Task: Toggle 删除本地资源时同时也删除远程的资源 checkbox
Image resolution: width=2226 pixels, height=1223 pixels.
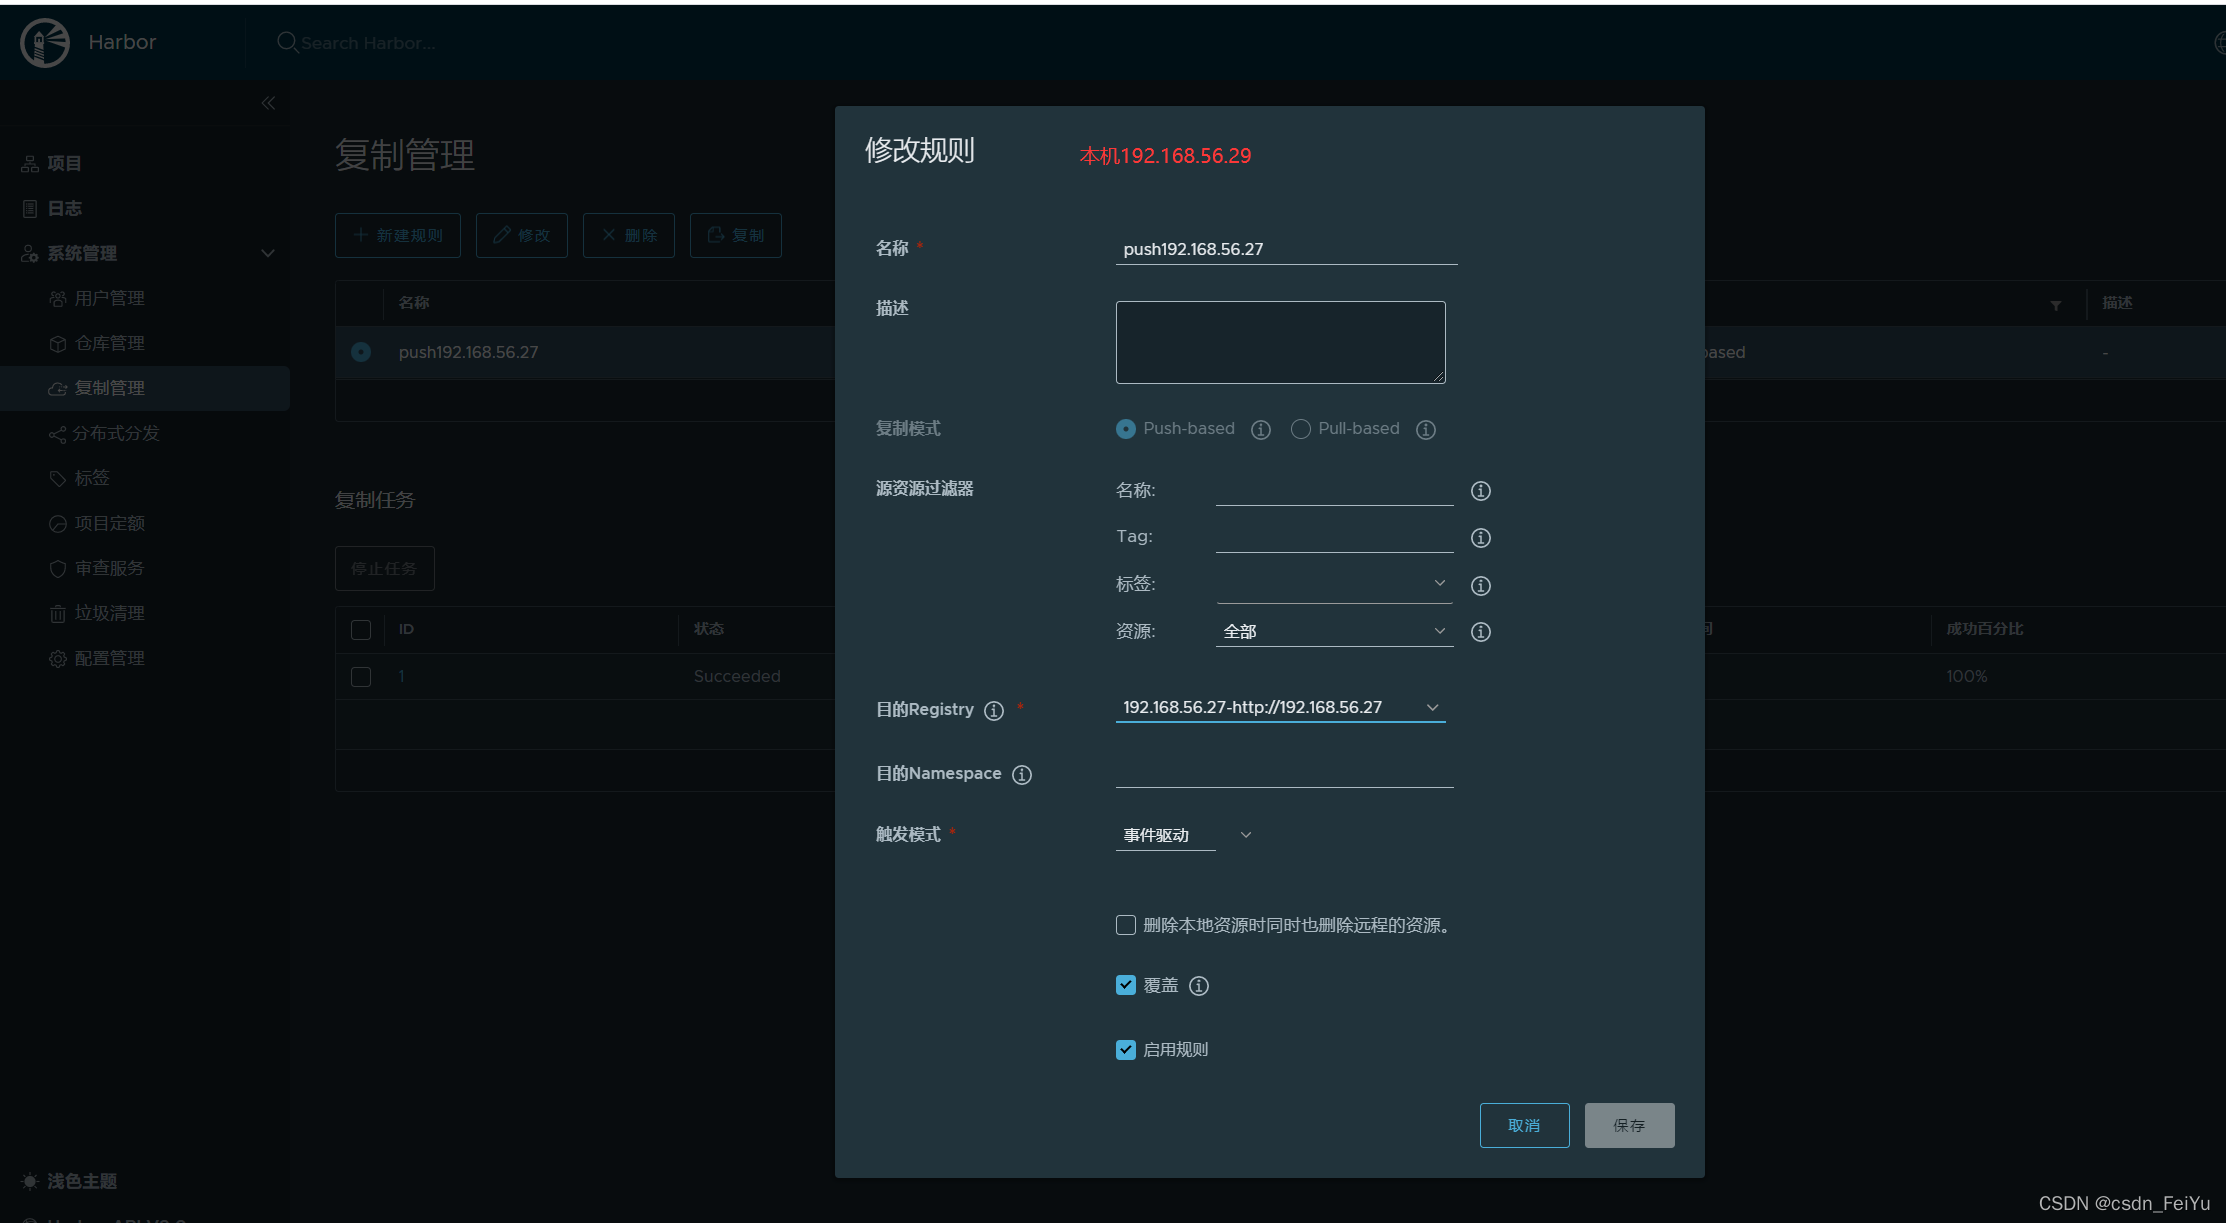Action: tap(1126, 925)
